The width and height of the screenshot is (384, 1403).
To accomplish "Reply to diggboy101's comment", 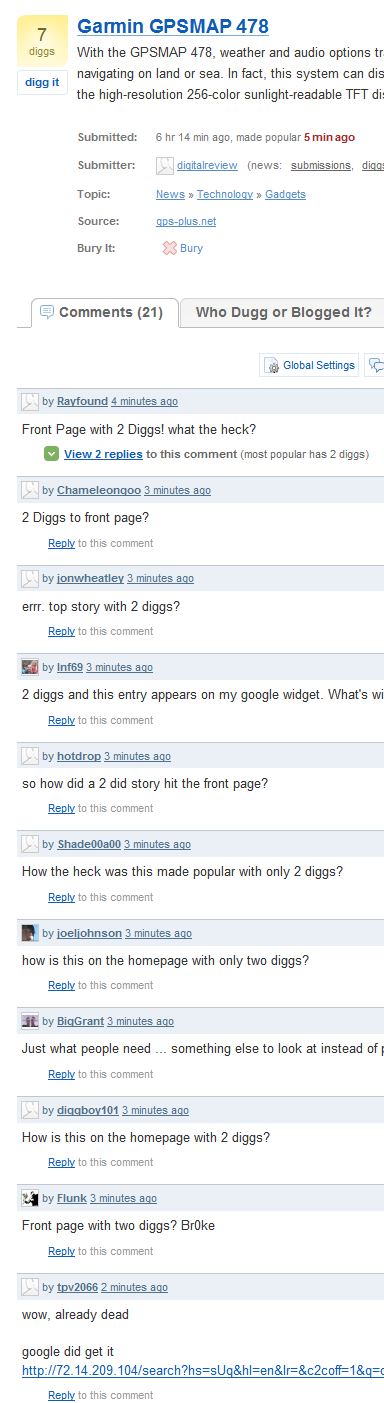I will [61, 1162].
